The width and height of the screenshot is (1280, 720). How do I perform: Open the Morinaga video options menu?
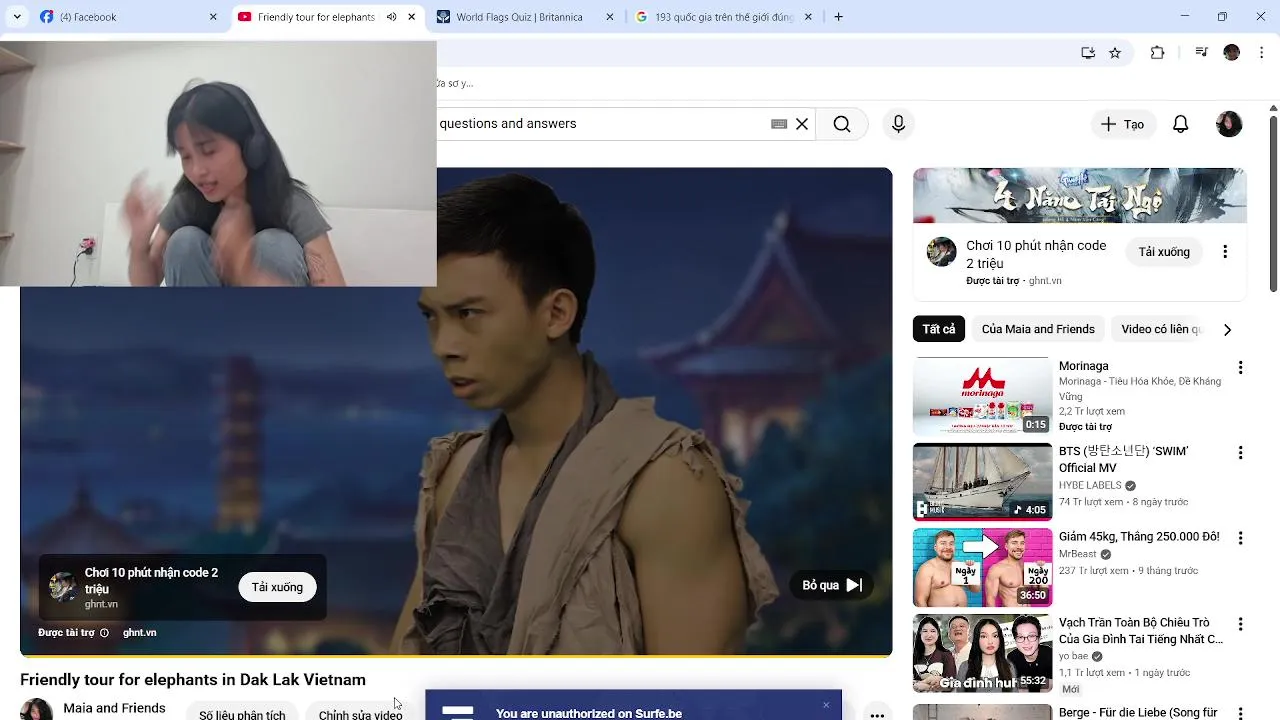click(1240, 368)
